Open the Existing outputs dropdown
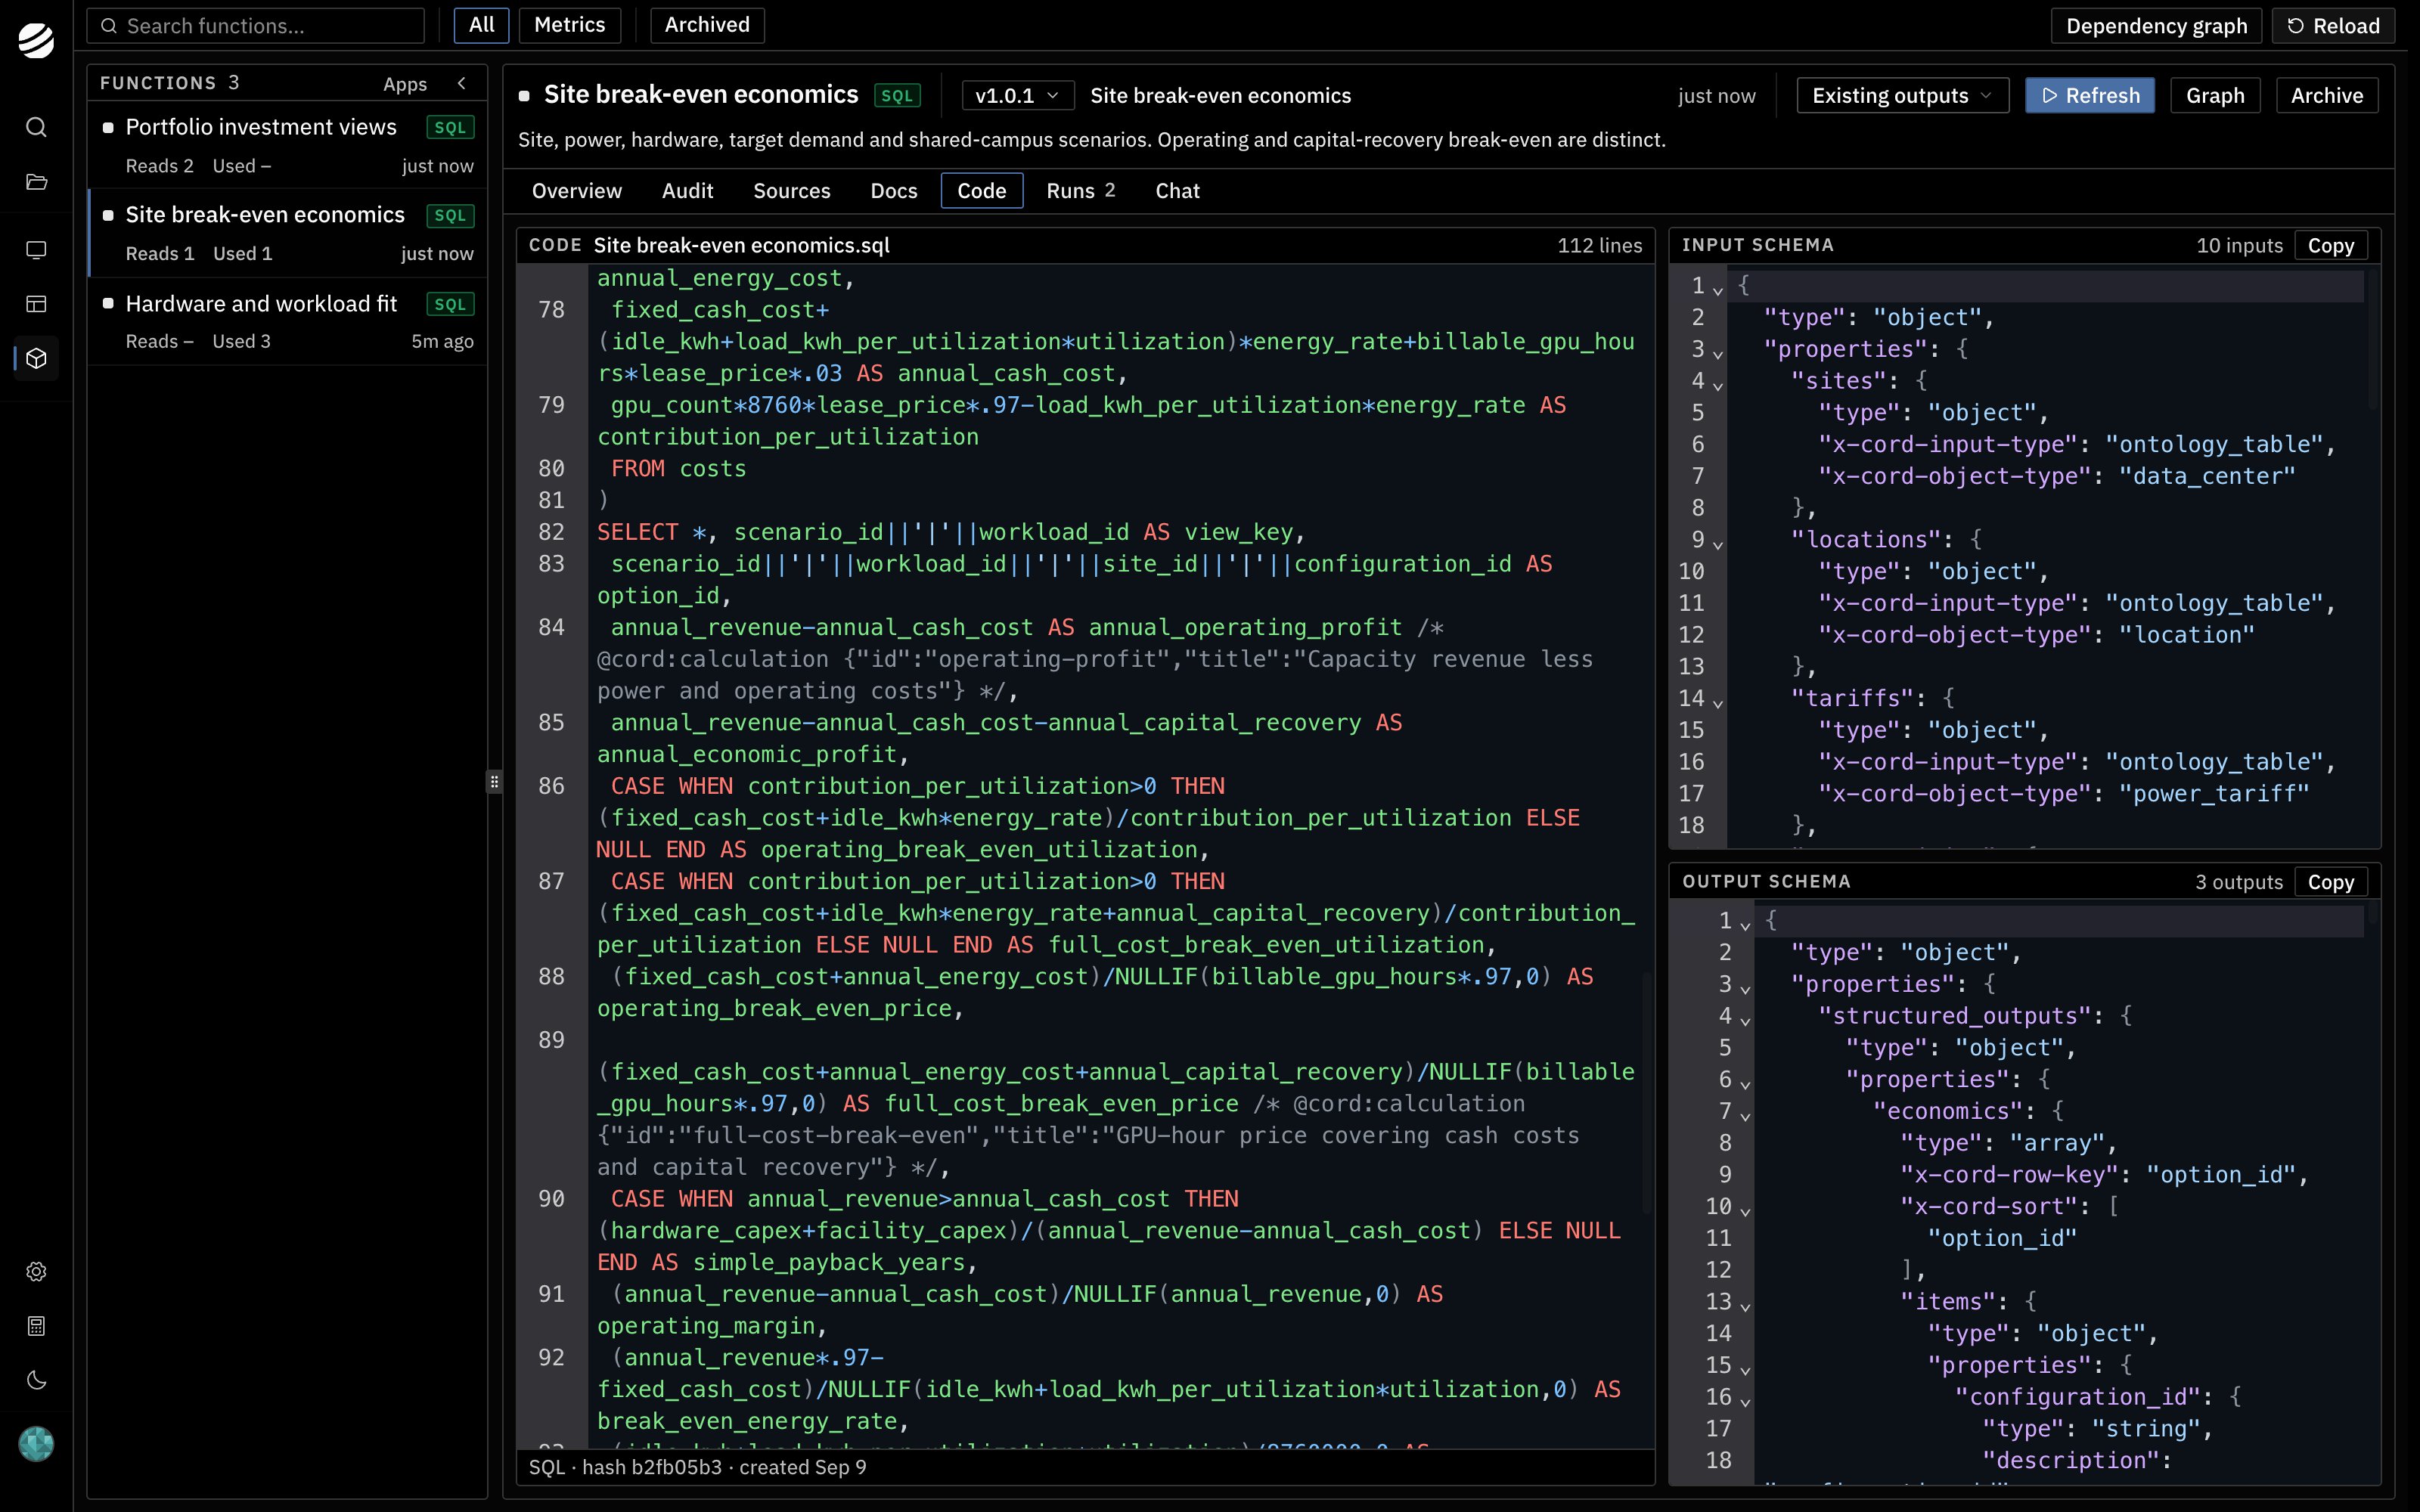The image size is (2420, 1512). (1902, 95)
